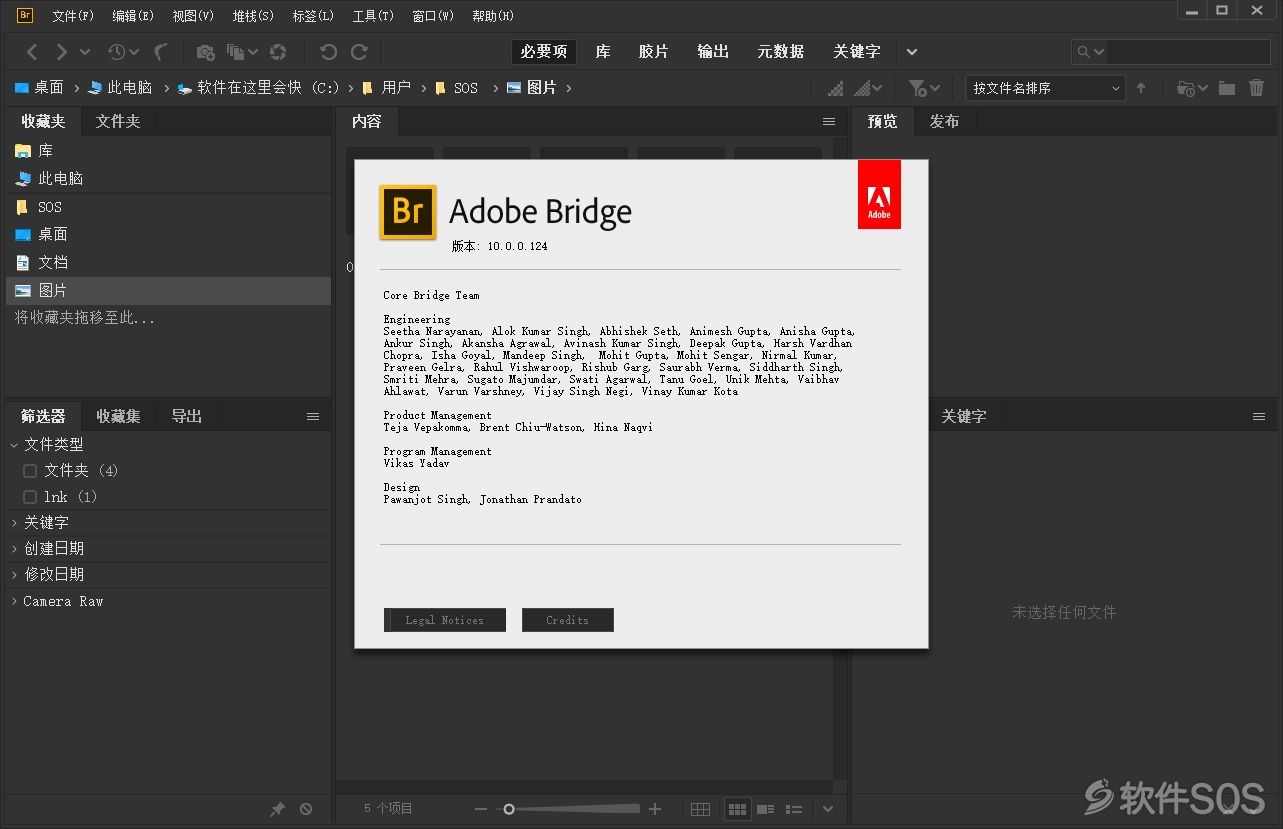Open the thumbnail quality options dropdown
This screenshot has width=1283, height=829.
click(x=867, y=88)
